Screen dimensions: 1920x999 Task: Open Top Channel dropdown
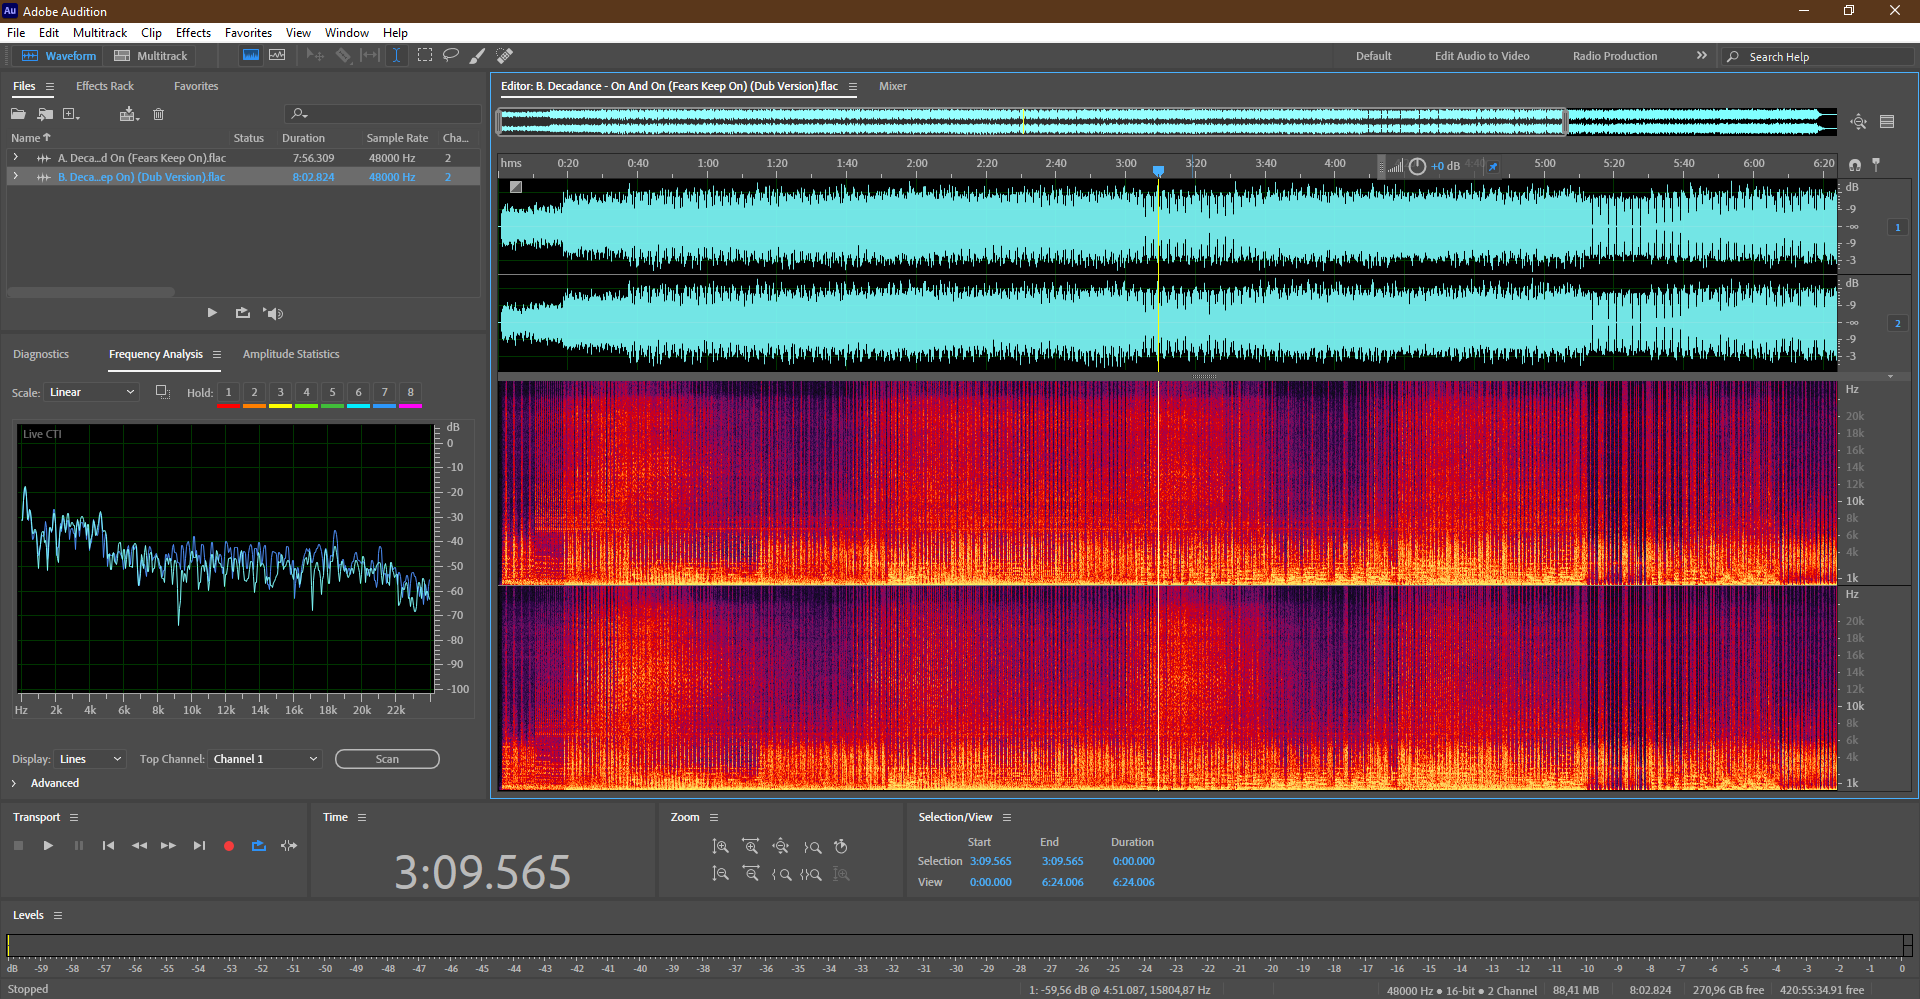pyautogui.click(x=265, y=759)
